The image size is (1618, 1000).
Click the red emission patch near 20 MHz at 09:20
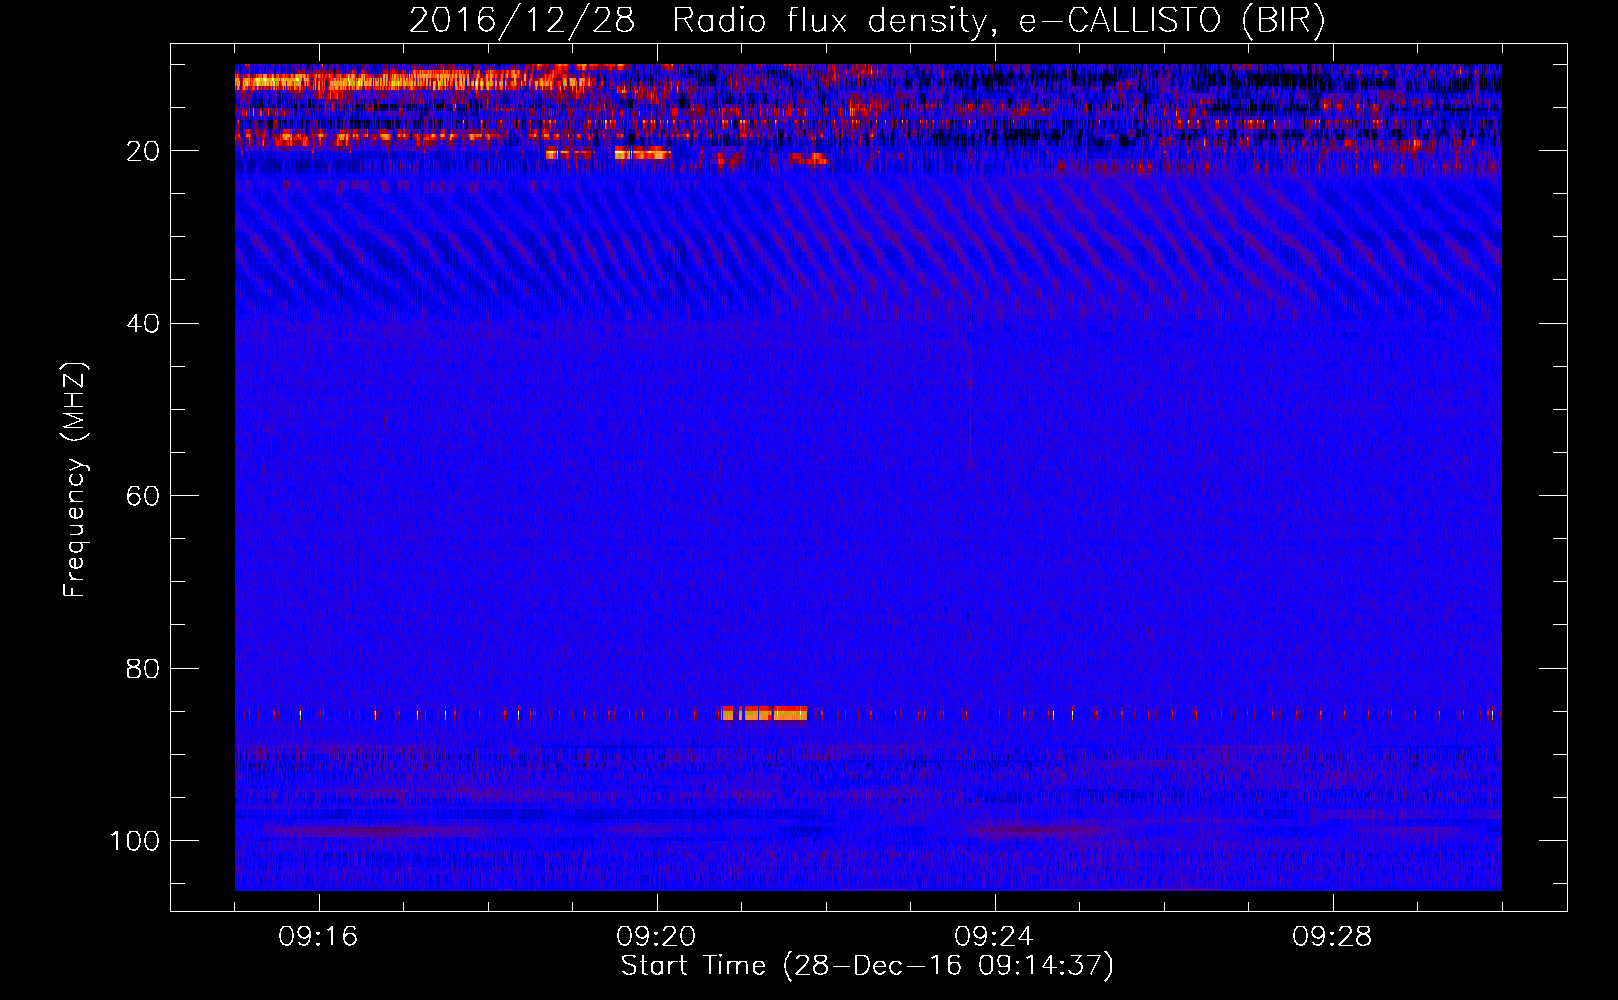[x=642, y=153]
